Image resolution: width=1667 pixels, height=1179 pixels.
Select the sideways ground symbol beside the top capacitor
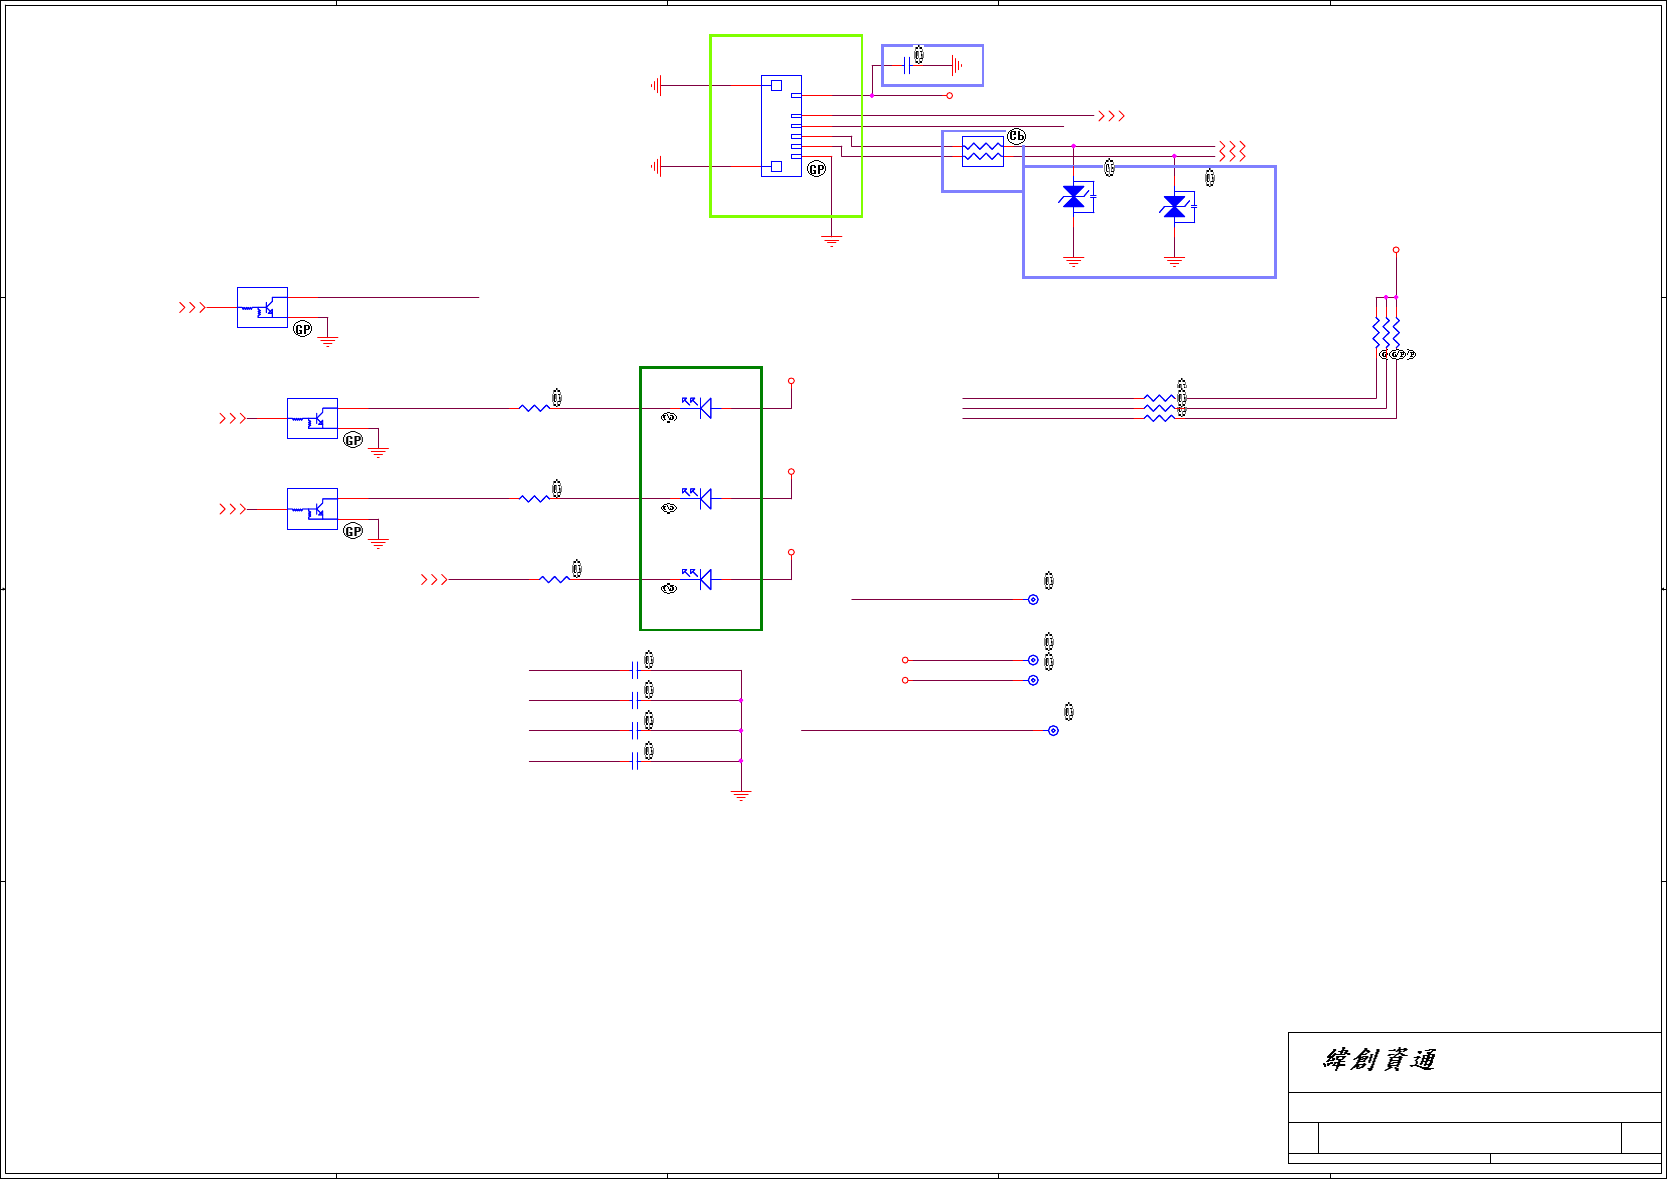point(957,65)
